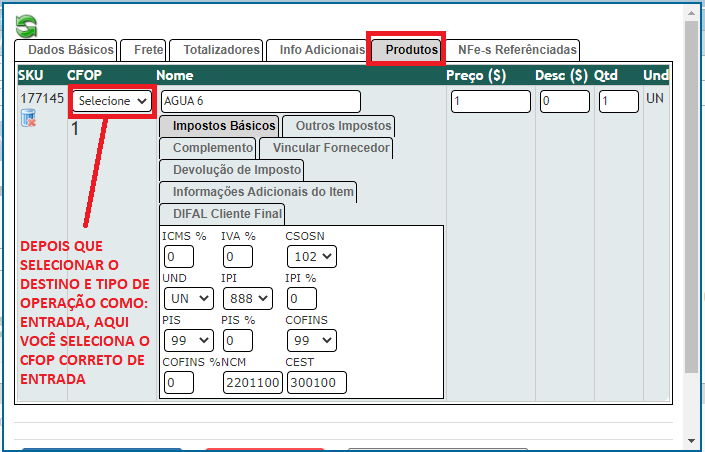Expand the UND dropdown showing UN
The height and width of the screenshot is (452, 705).
point(189,299)
